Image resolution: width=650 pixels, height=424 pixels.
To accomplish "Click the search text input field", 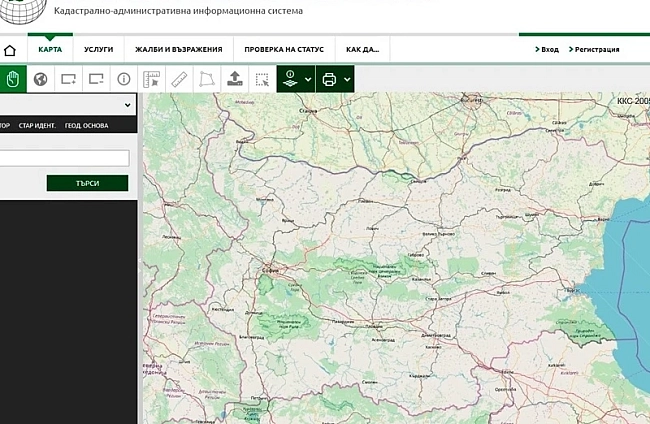I will click(x=65, y=158).
